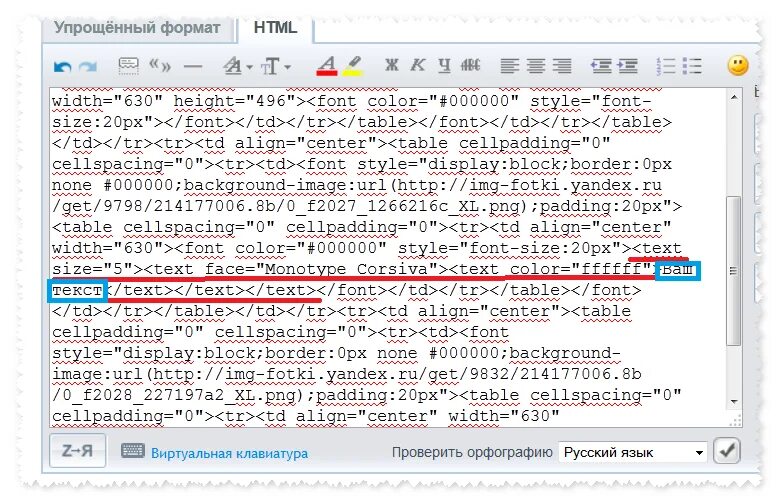The image size is (779, 503).
Task: Insert a cut (spoiler) block
Action: (128, 66)
